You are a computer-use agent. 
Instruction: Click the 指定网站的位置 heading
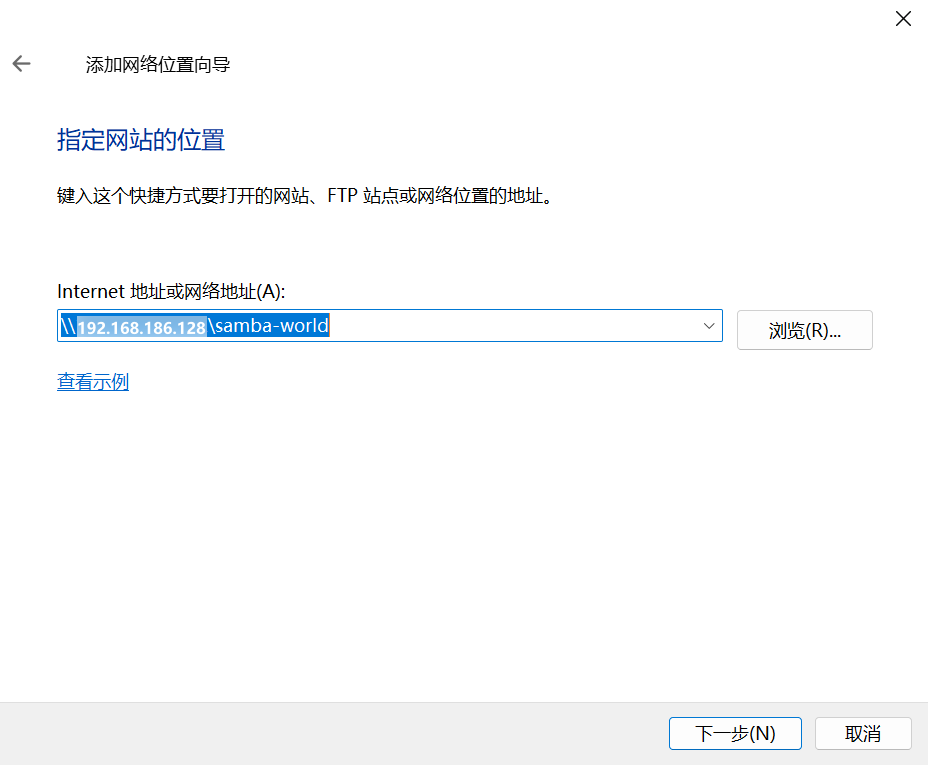click(141, 140)
